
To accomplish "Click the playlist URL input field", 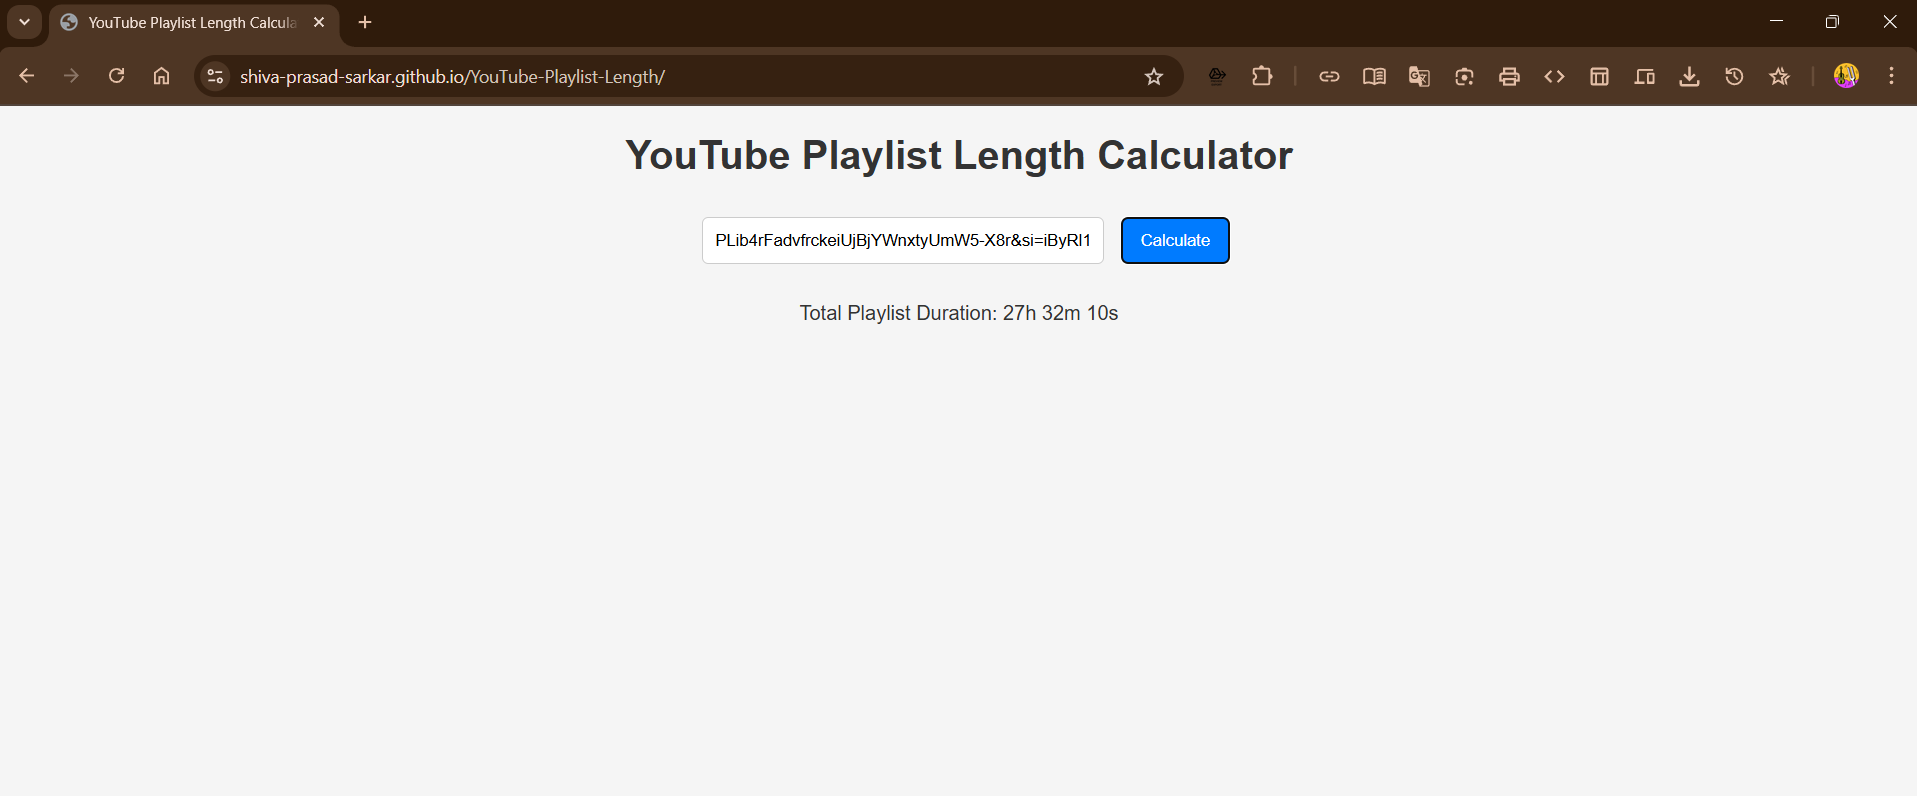I will pos(903,240).
